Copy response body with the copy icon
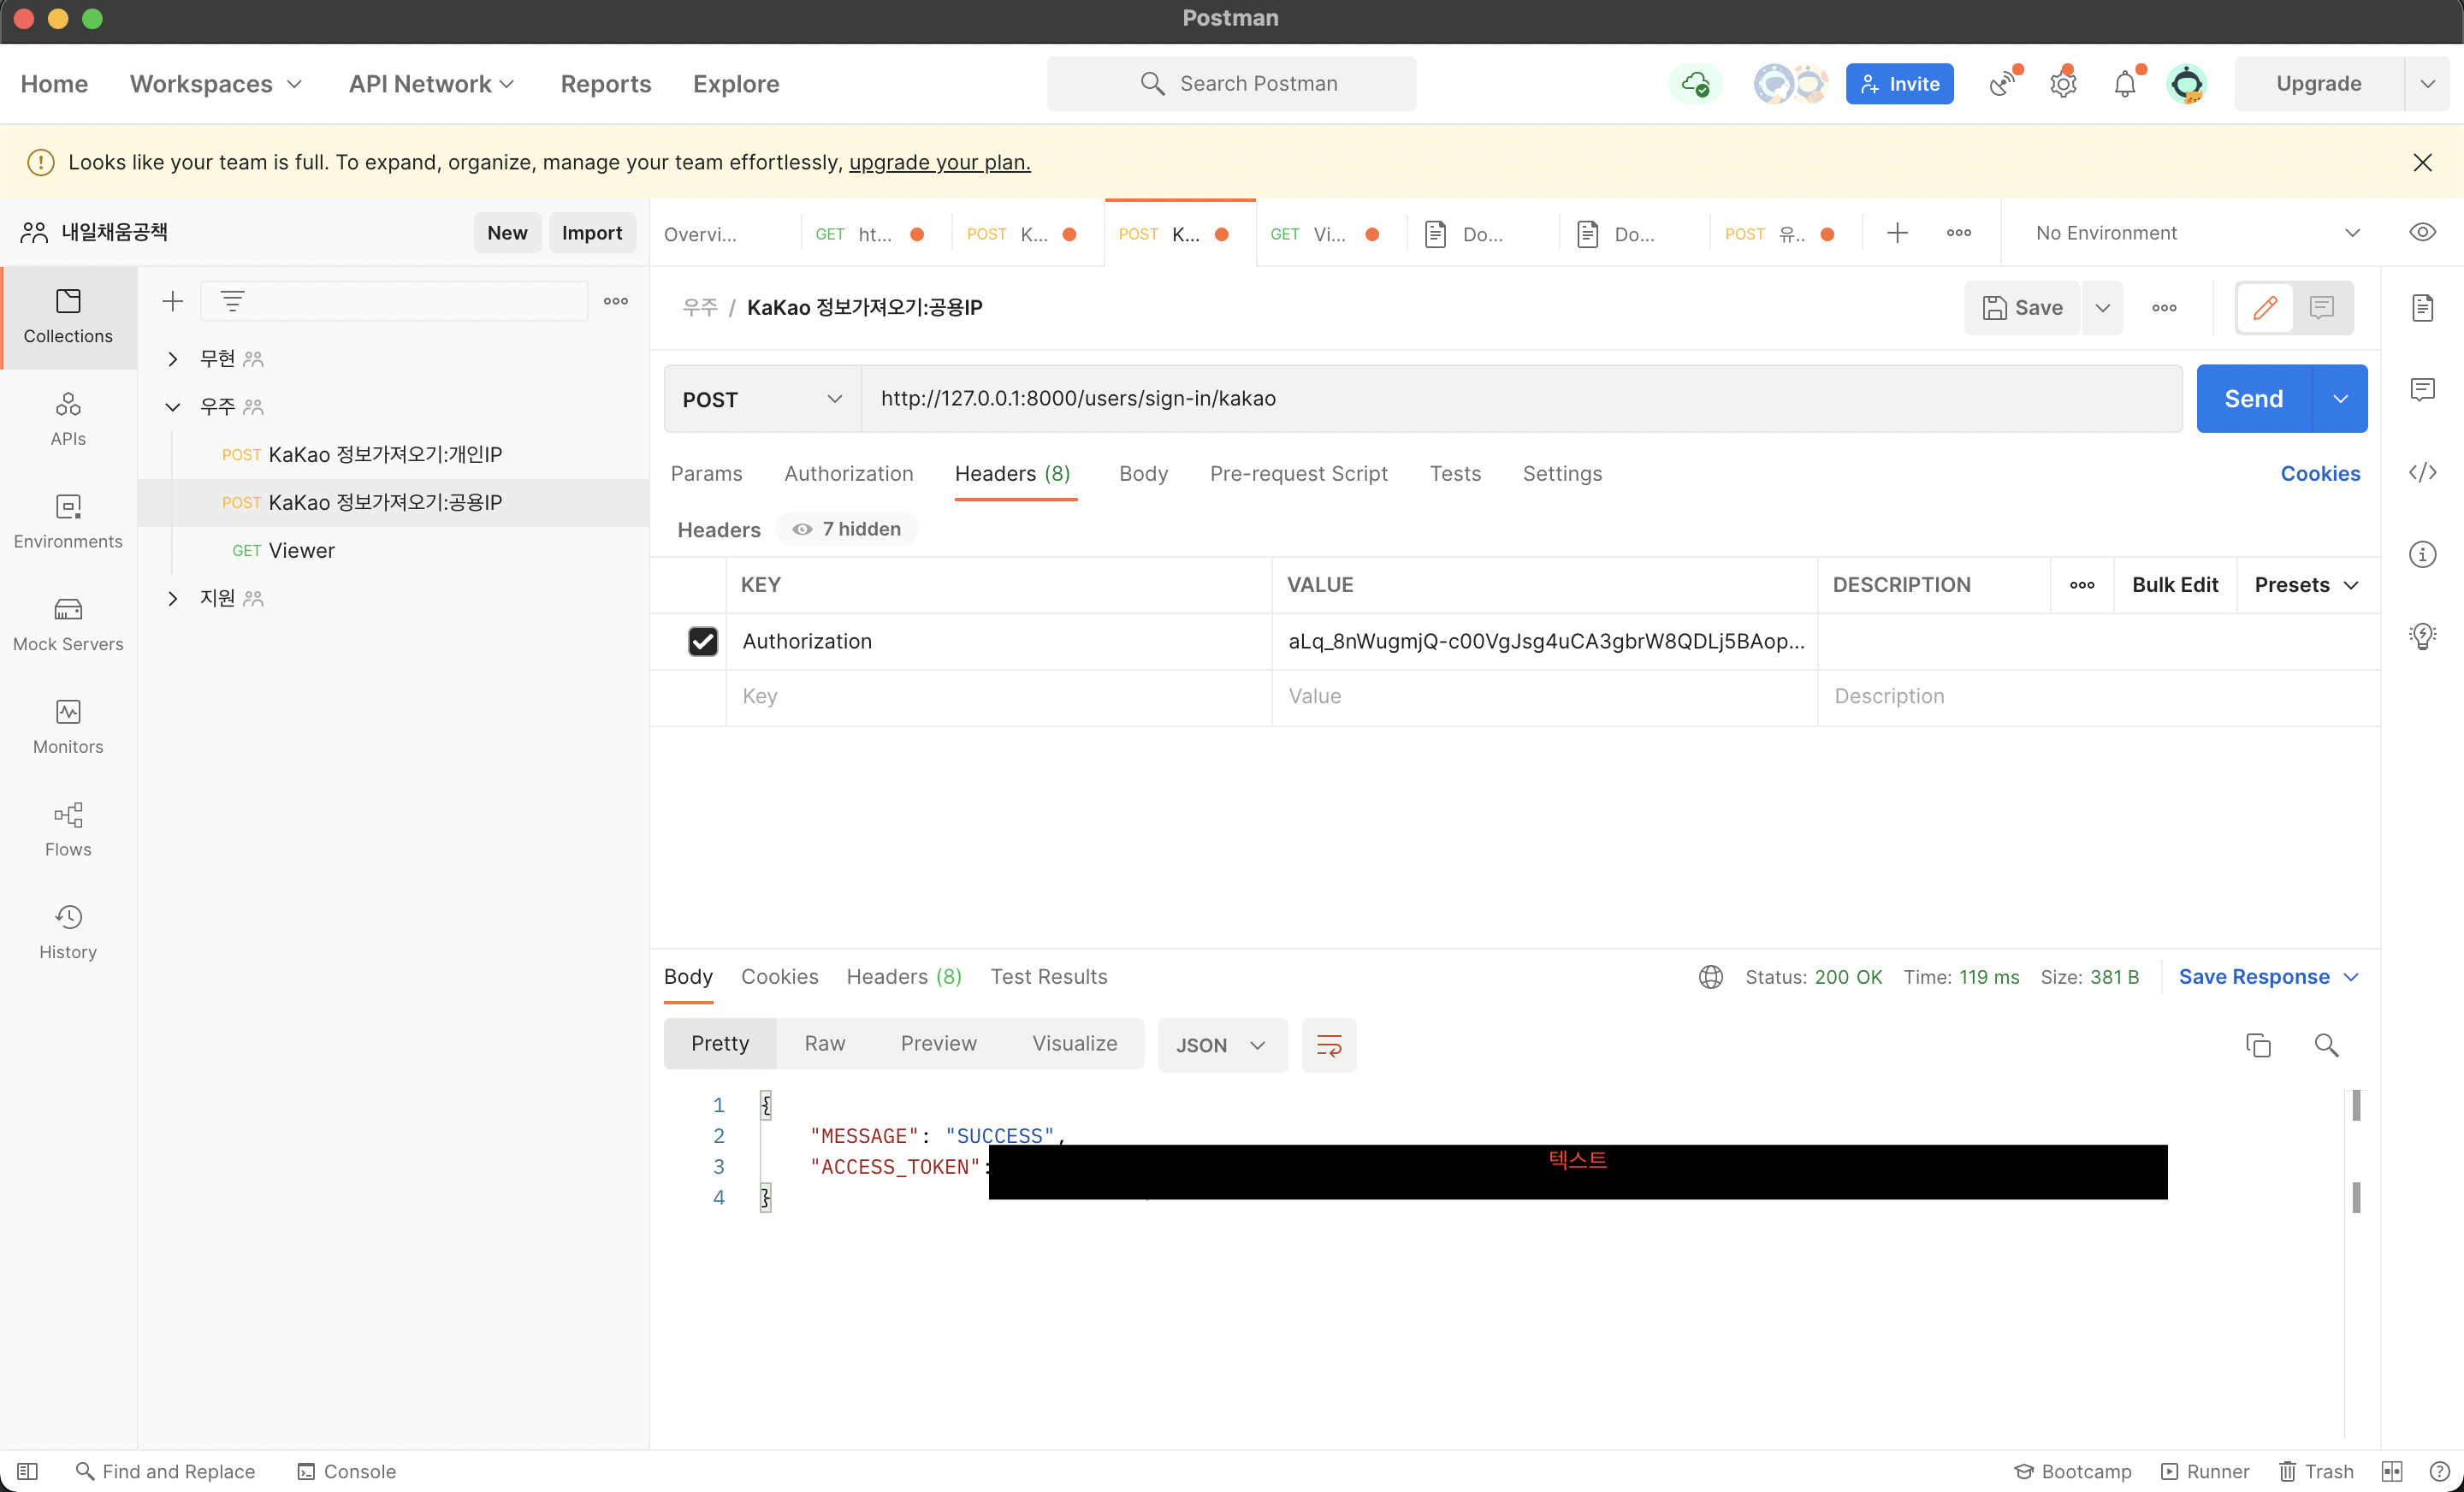Image resolution: width=2464 pixels, height=1492 pixels. click(2257, 1045)
